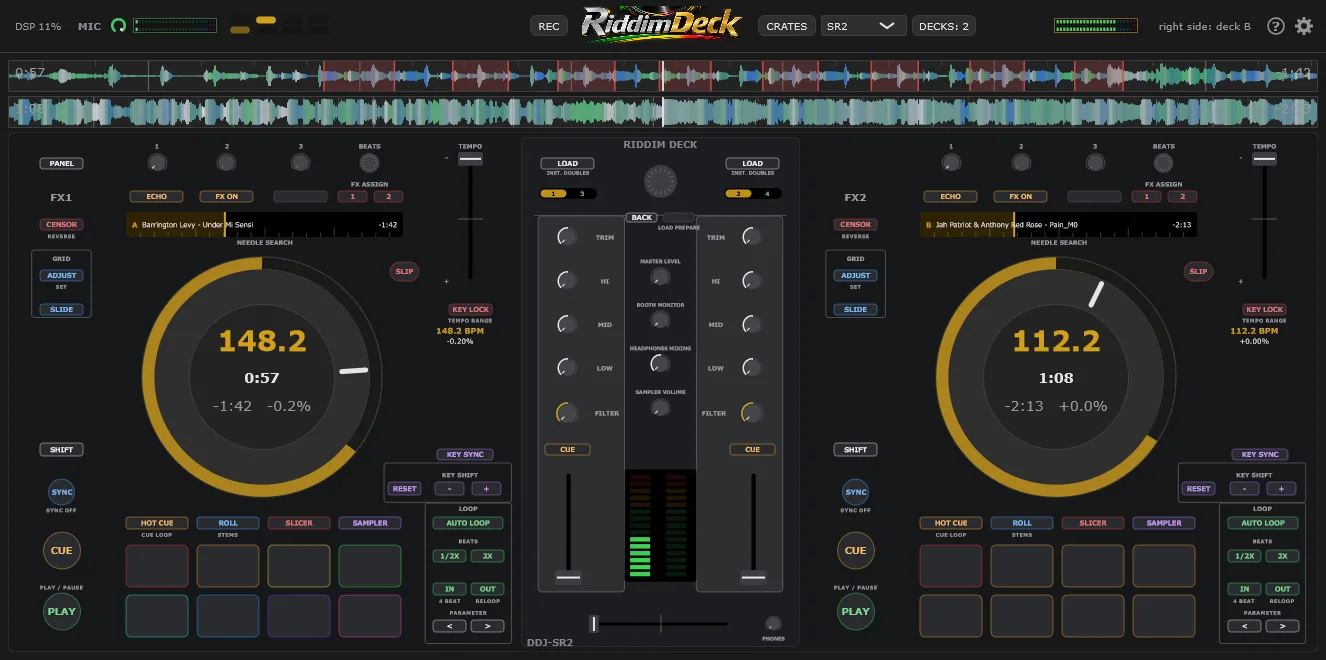Select SAMPLER pad mode left deck
The width and height of the screenshot is (1326, 660).
click(x=370, y=523)
